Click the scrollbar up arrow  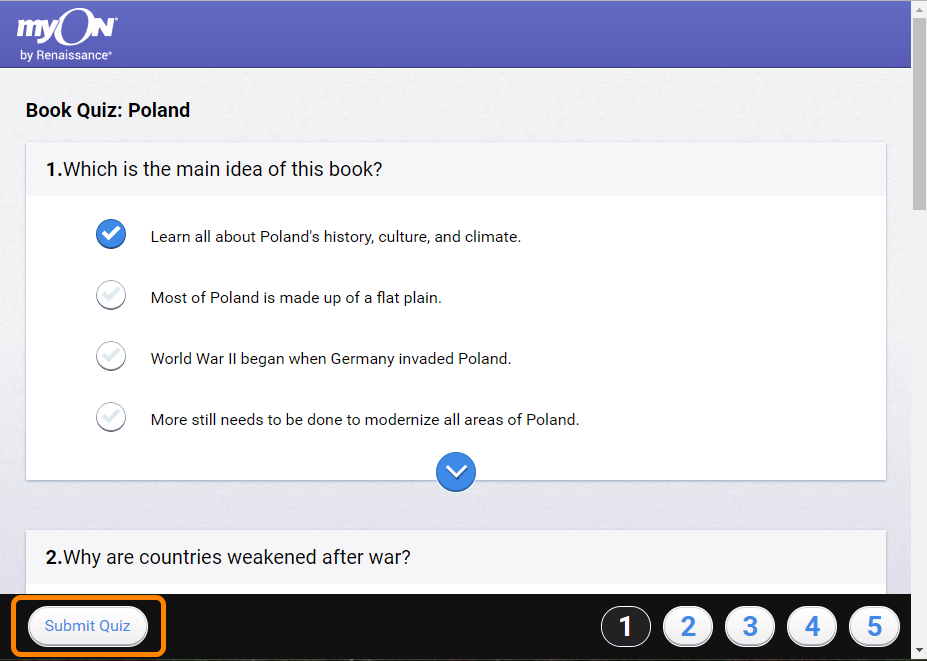(x=919, y=9)
